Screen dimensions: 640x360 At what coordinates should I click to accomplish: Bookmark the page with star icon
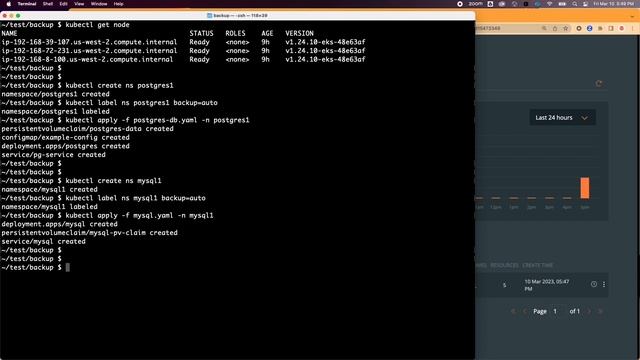click(x=566, y=28)
